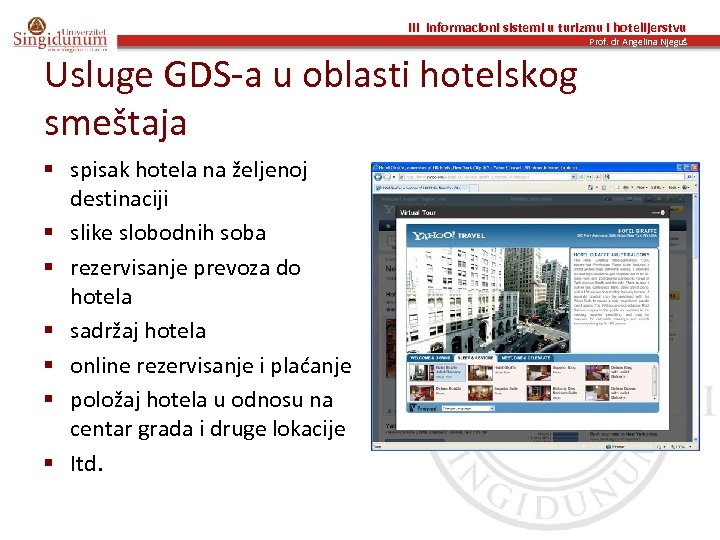Open the Change Language dropdown
720x540 pixels.
468,408
